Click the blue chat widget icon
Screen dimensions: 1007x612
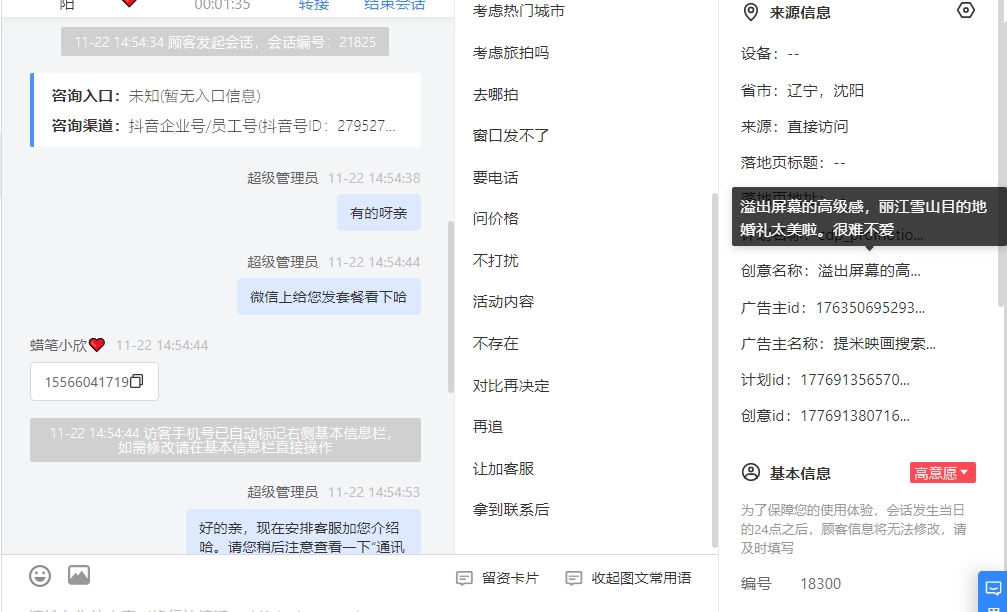(993, 589)
